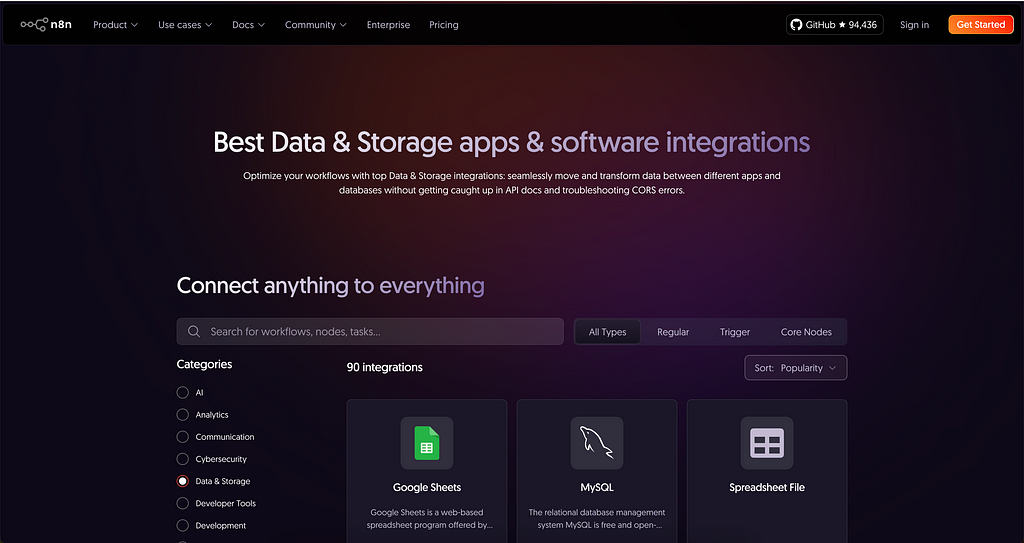Click the search magnifier icon
This screenshot has width=1024, height=543.
(194, 331)
